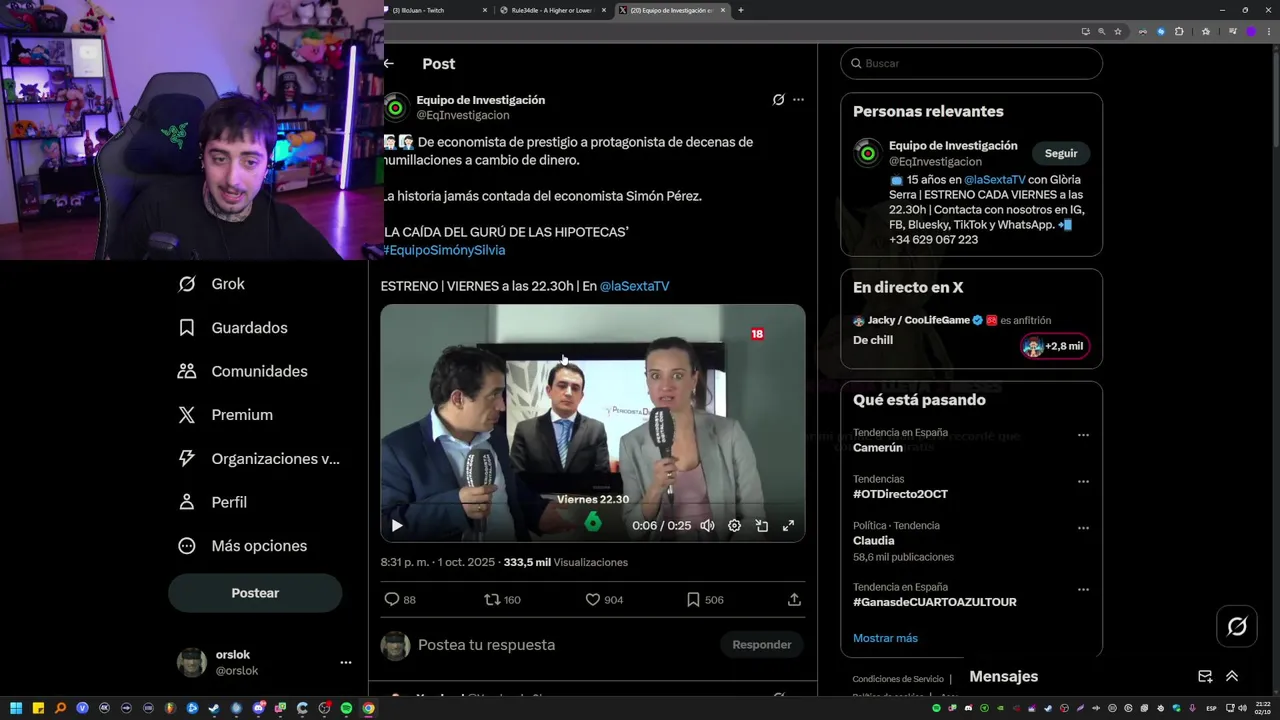Open Spotify from taskbar
This screenshot has width=1280, height=720.
[x=346, y=708]
